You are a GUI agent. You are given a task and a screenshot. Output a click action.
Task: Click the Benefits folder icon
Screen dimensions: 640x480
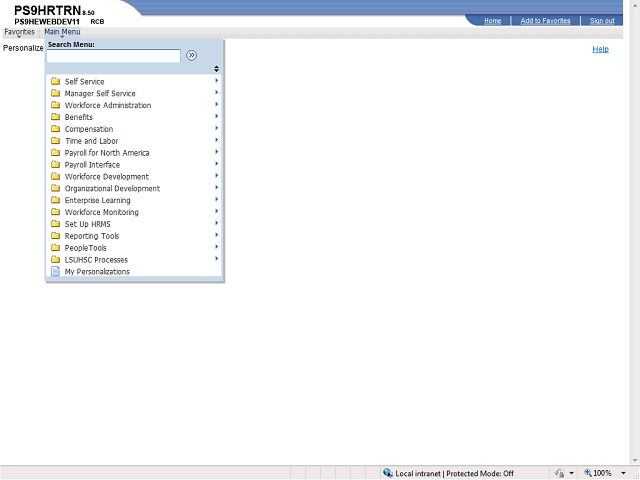coord(56,117)
